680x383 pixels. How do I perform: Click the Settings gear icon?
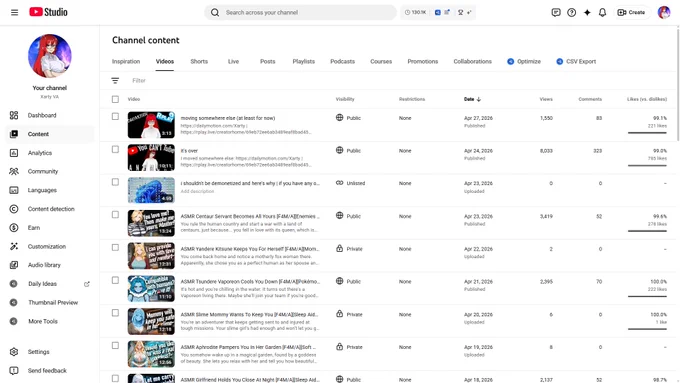click(14, 352)
